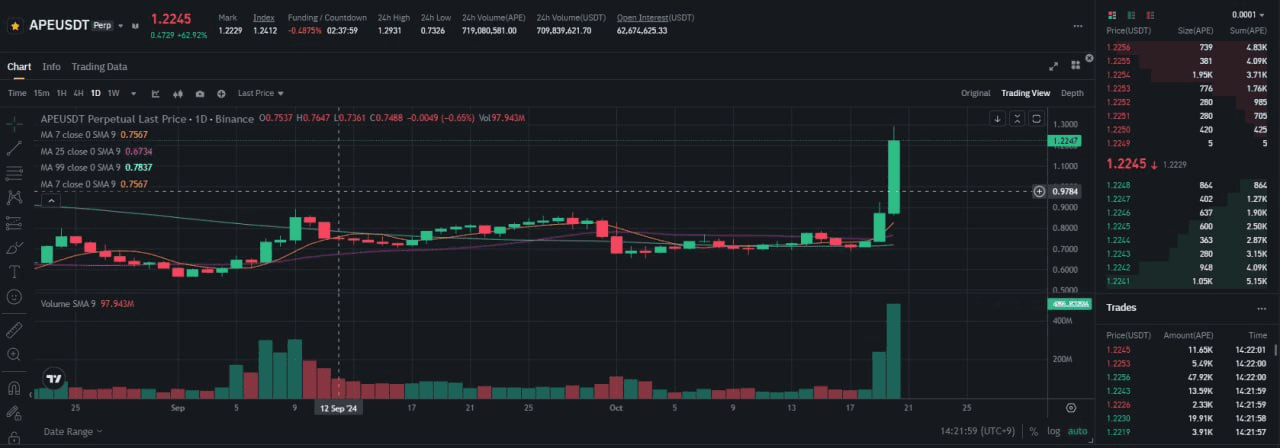Screen dimensions: 1280x448
Task: Click the plus icon next to 0.9784
Action: tap(1040, 191)
